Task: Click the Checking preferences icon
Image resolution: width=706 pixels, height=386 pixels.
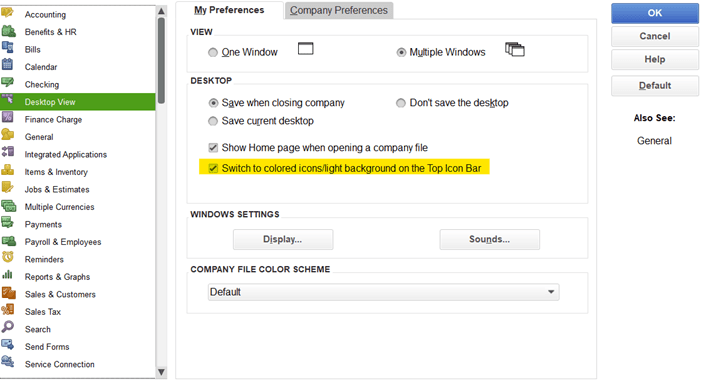Action: 8,82
